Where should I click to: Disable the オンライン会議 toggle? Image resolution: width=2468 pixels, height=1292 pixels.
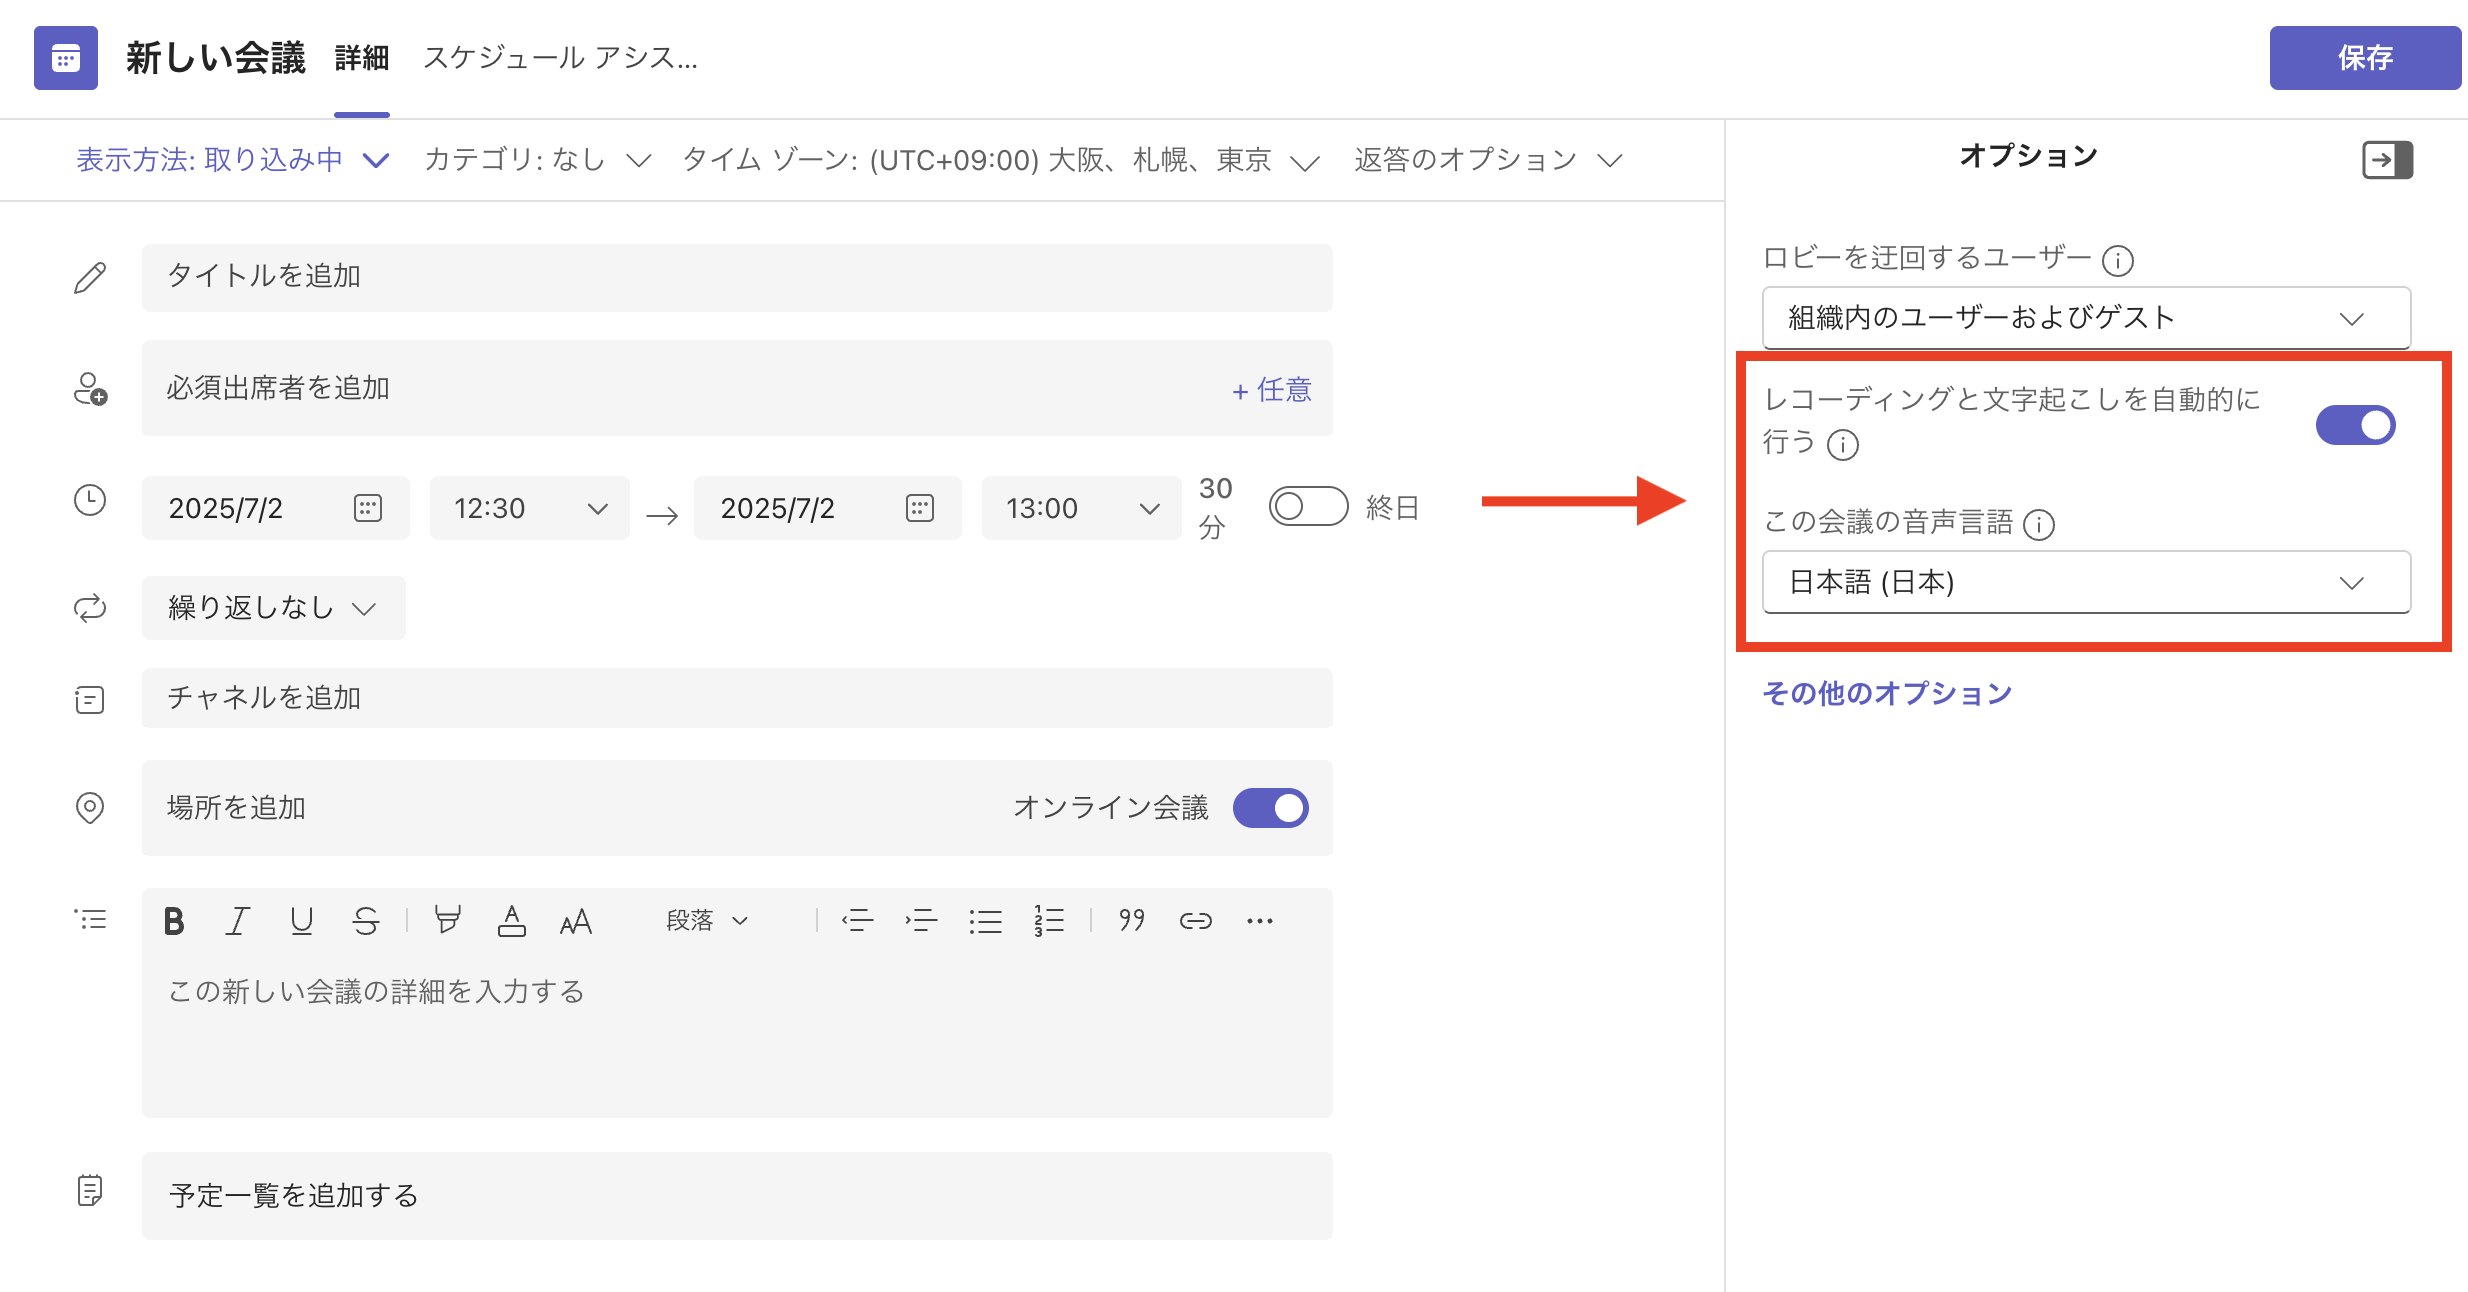point(1270,808)
